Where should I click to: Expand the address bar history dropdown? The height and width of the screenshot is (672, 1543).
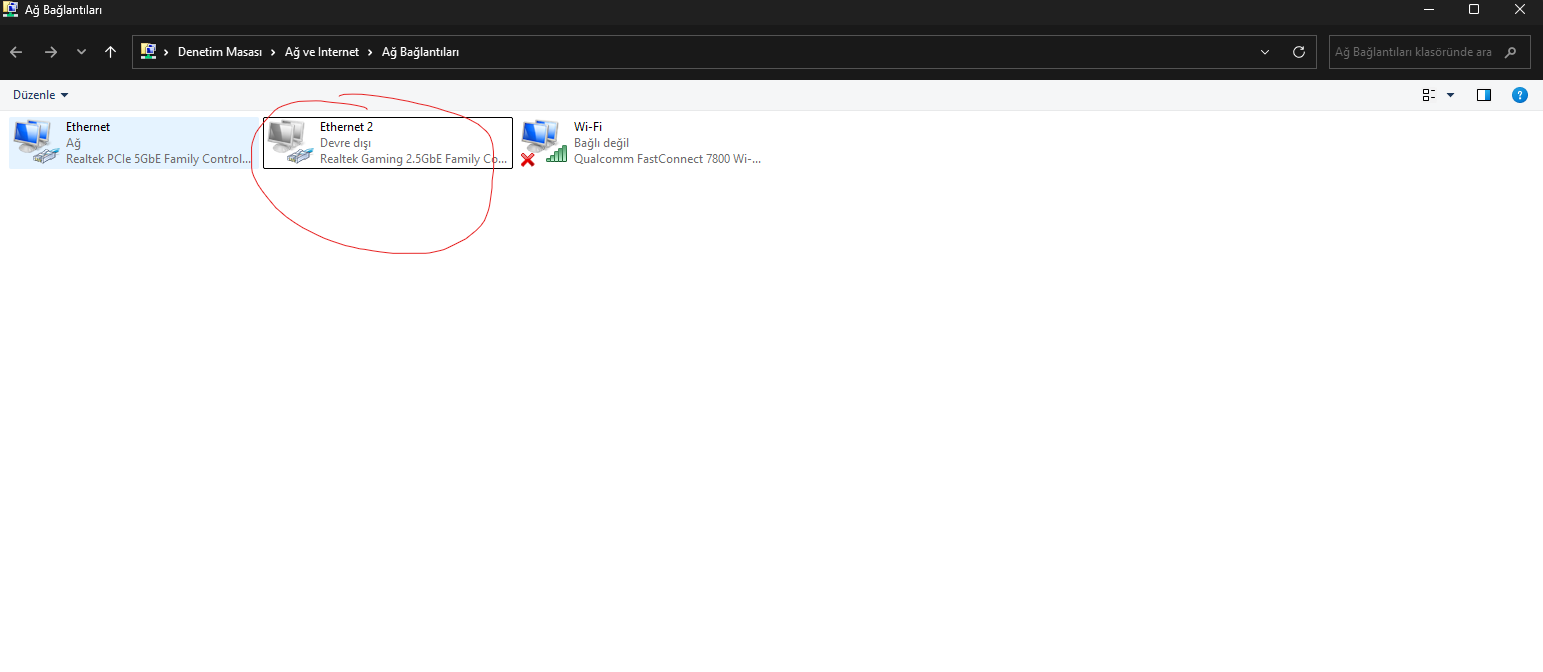pyautogui.click(x=1265, y=52)
